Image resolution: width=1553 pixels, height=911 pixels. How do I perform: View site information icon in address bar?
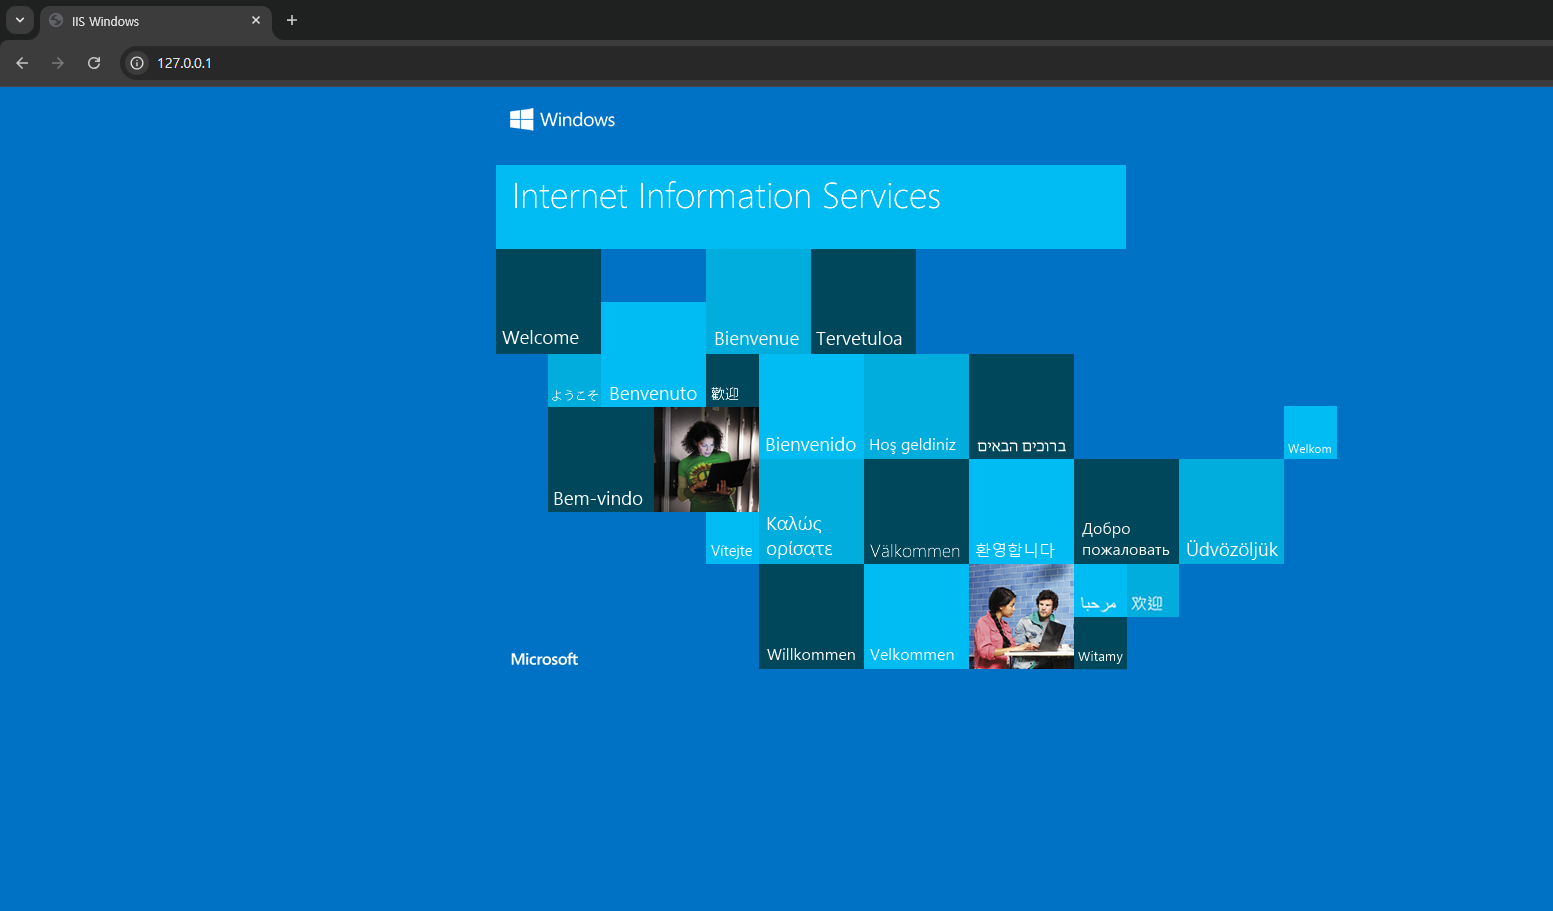click(x=137, y=63)
